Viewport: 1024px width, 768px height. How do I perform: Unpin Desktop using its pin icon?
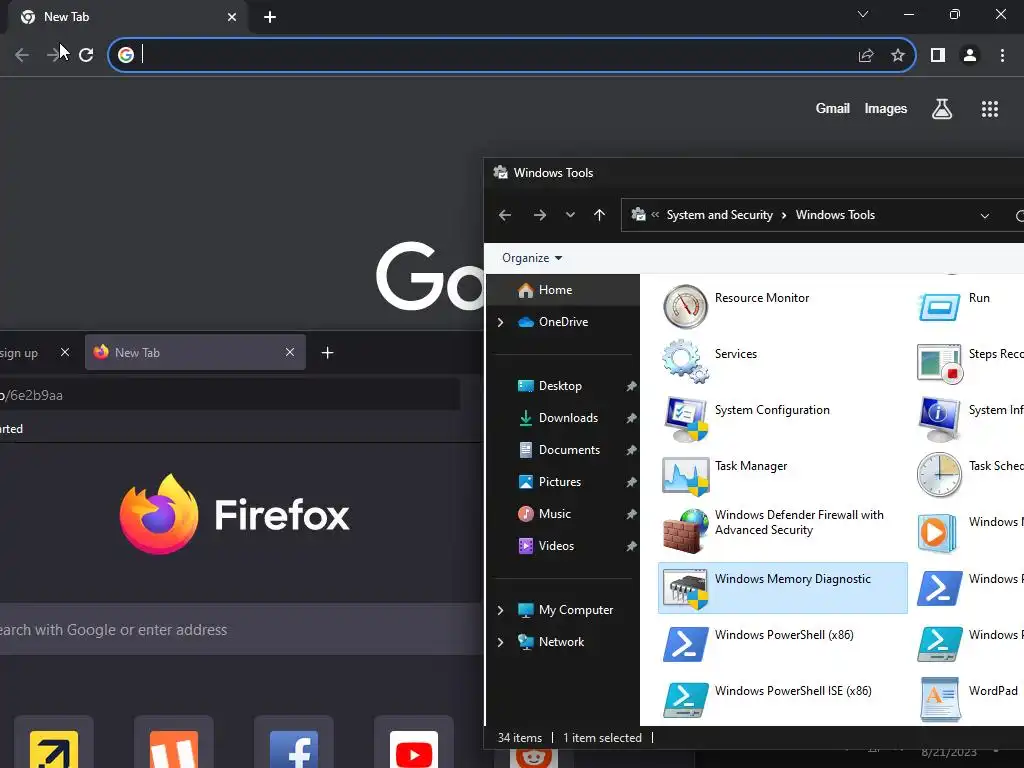click(x=631, y=386)
